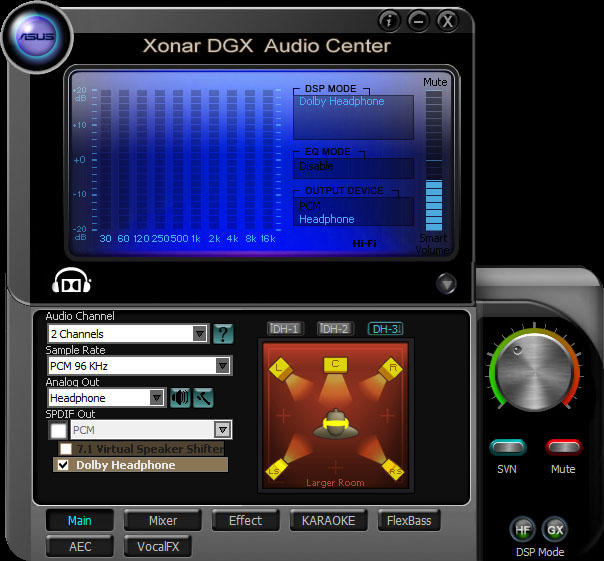
Task: Click the Larger Room label
Action: (x=335, y=482)
